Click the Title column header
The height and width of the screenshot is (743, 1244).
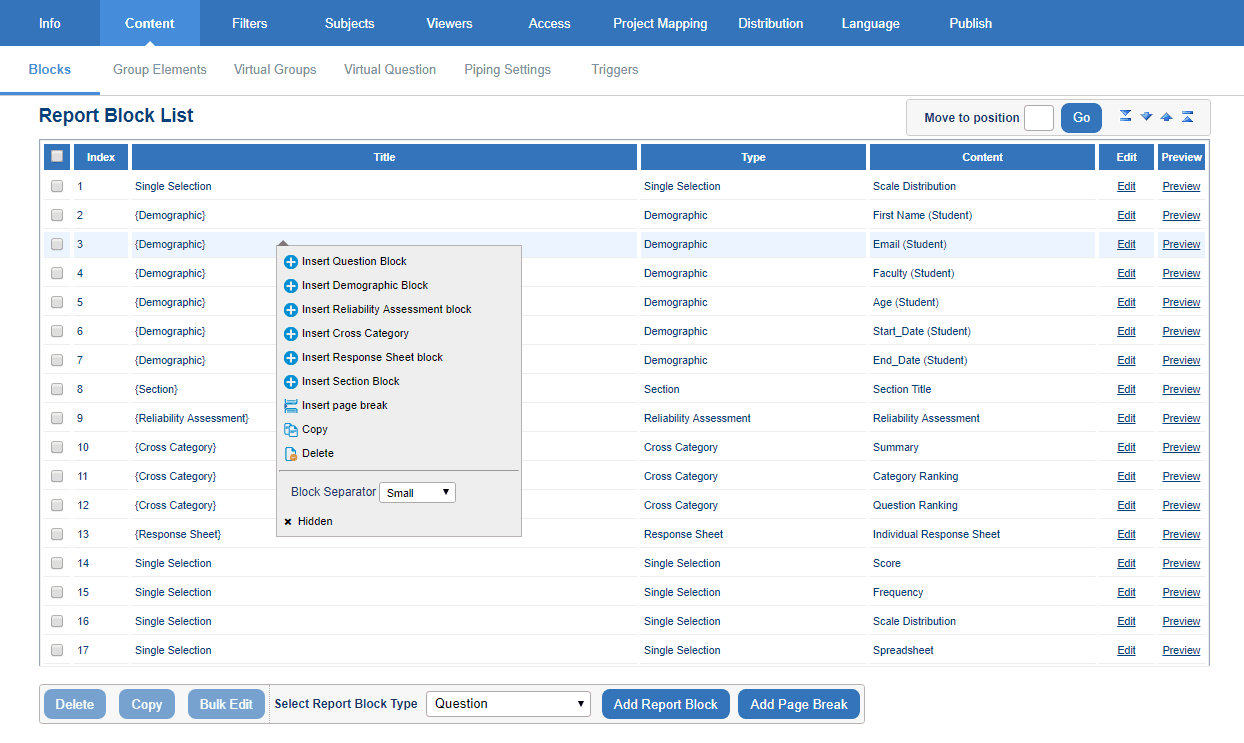tap(384, 157)
